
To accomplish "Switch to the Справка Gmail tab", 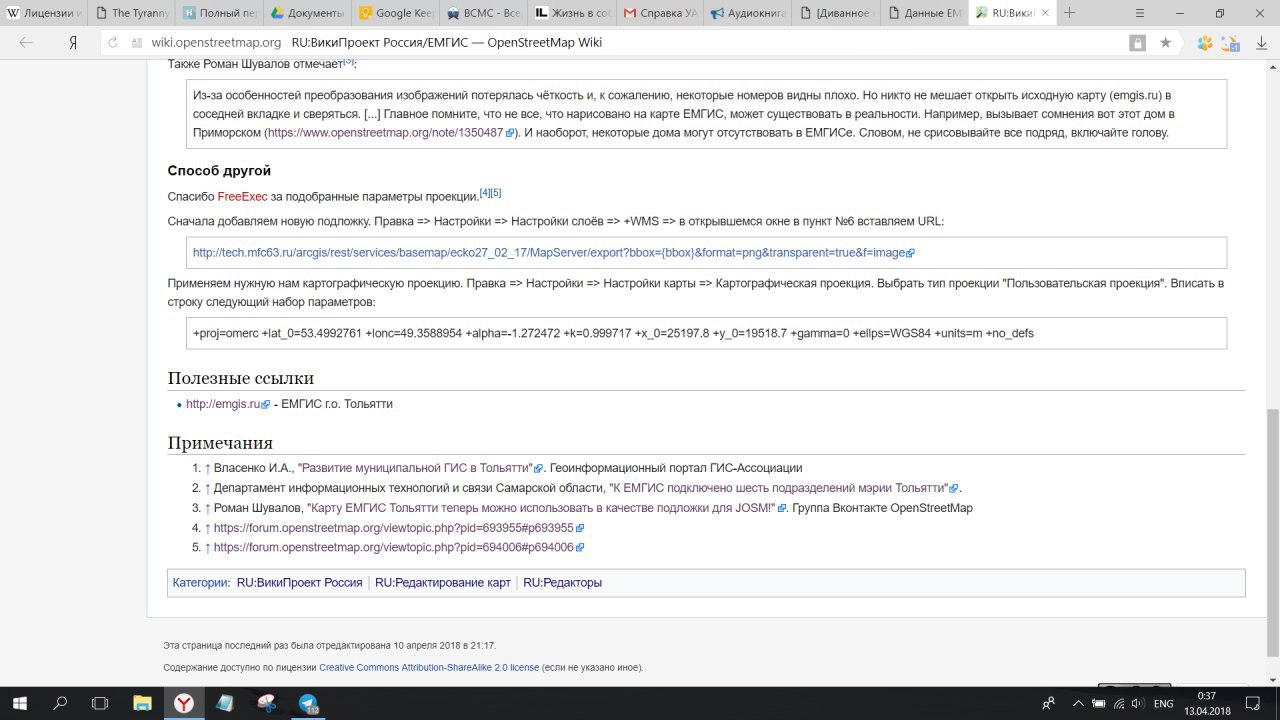I will pos(662,13).
